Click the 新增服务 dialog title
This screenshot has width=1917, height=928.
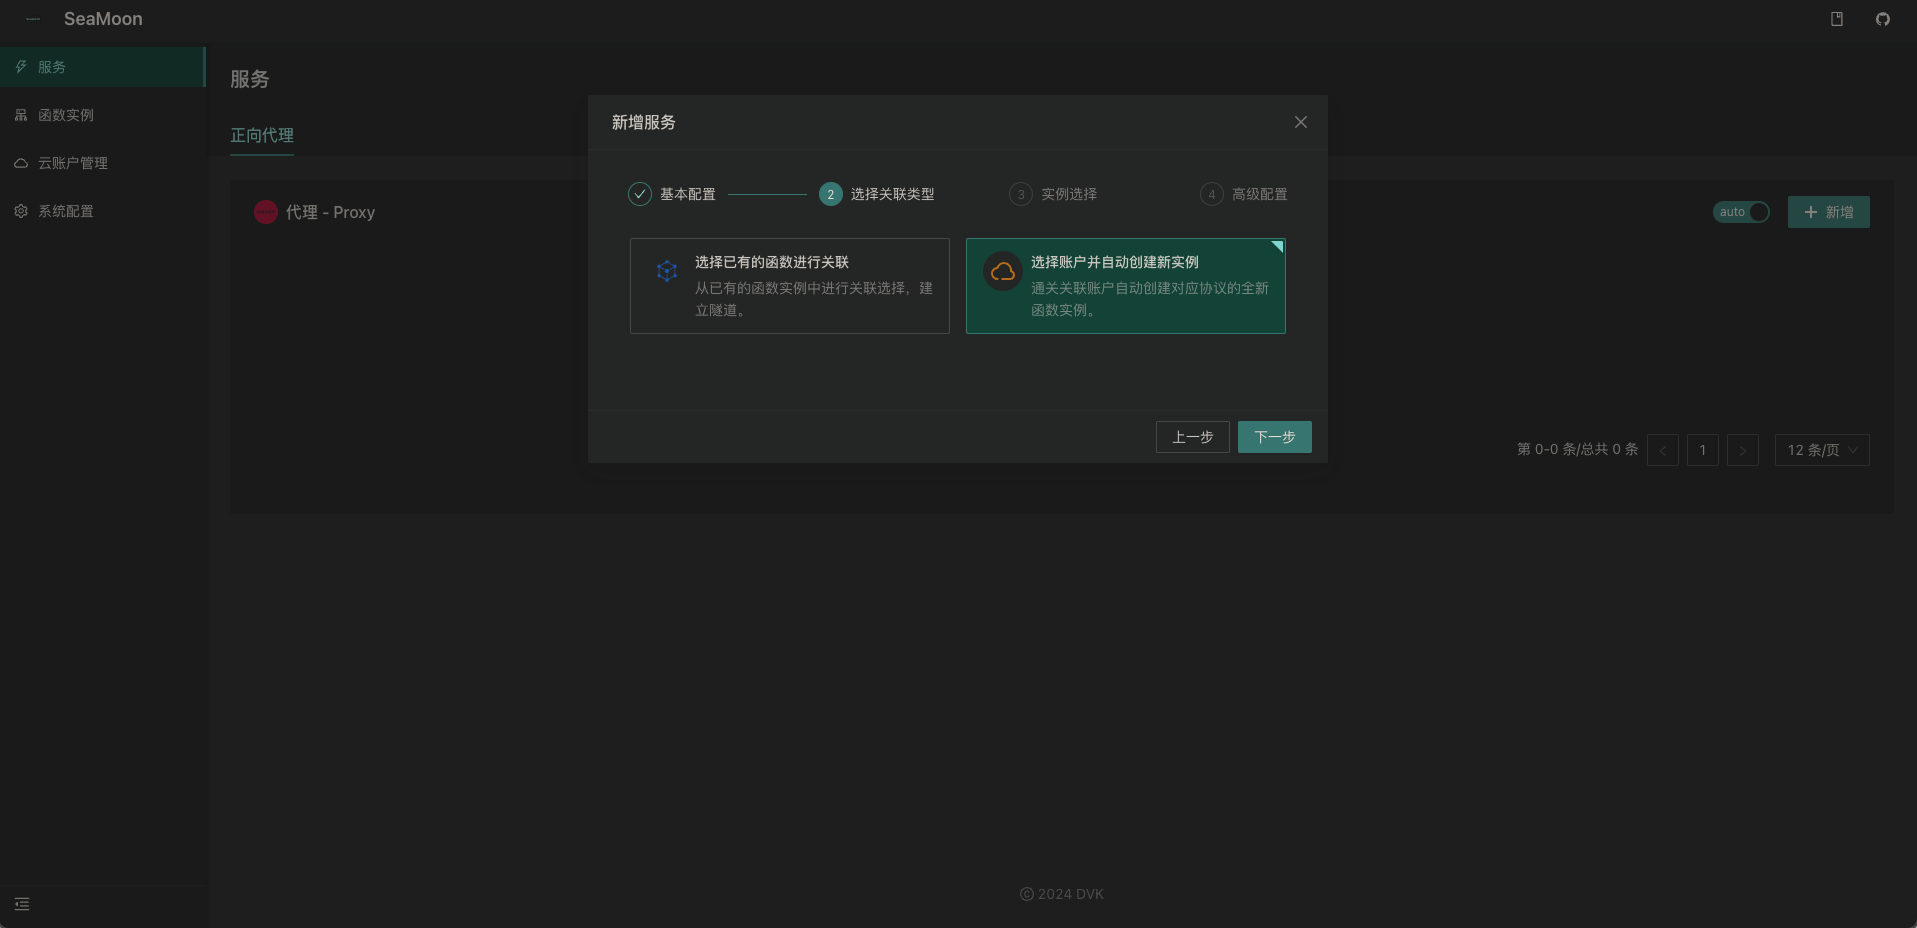[x=644, y=122]
